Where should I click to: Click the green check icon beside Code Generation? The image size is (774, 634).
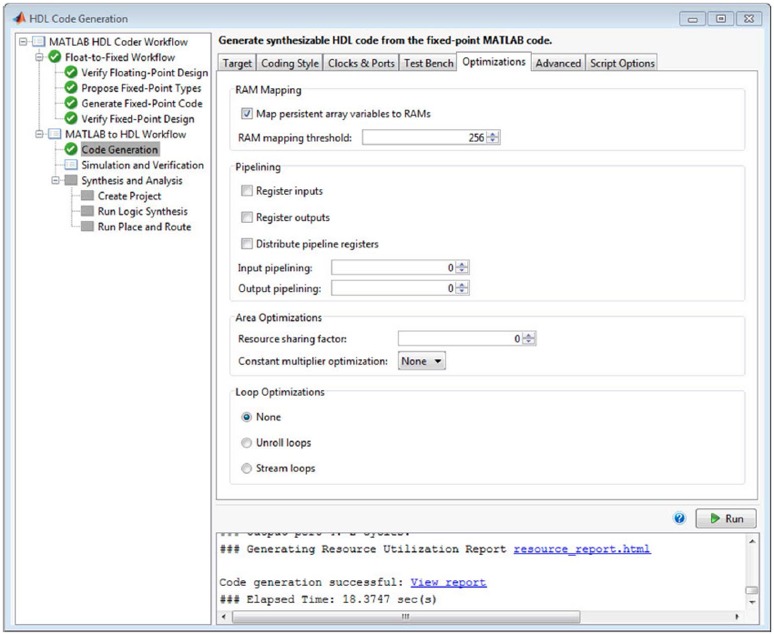pos(71,149)
